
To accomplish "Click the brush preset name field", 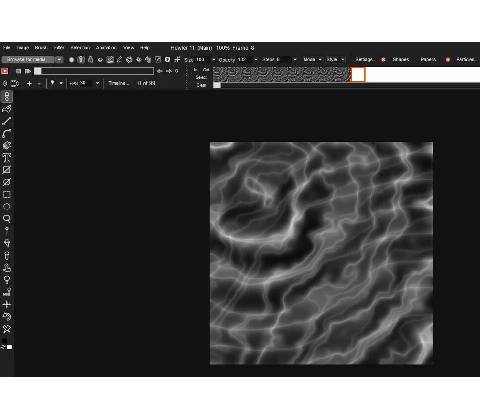I will [x=28, y=60].
